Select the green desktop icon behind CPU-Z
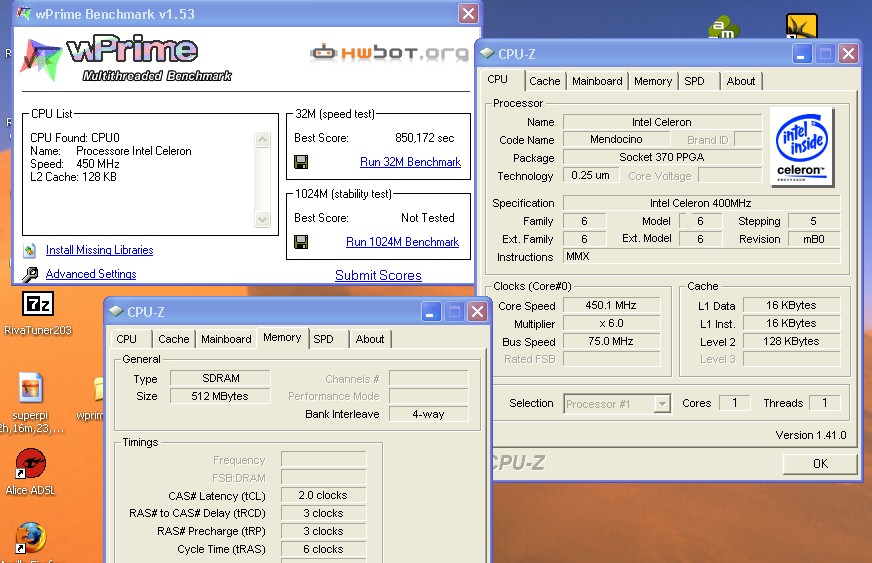 pos(724,28)
